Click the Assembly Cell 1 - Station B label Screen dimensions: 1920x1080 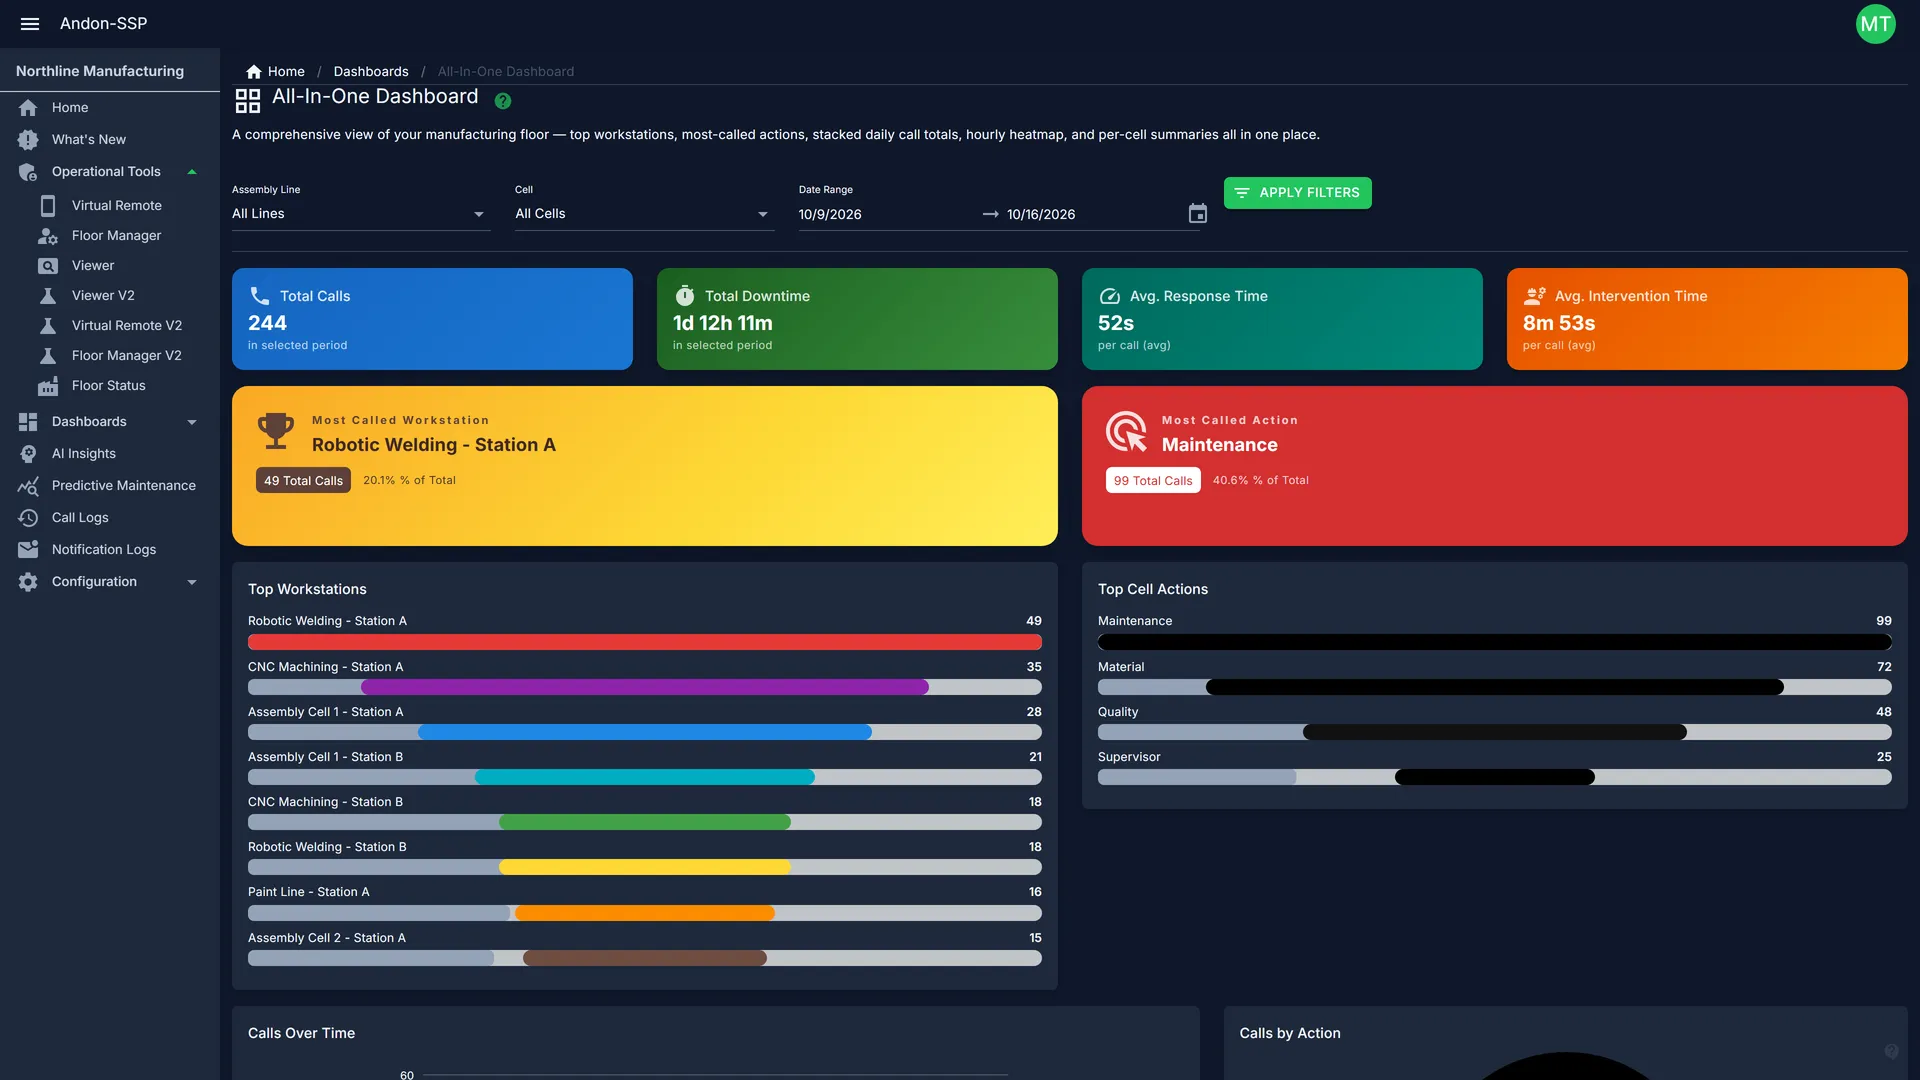[325, 757]
